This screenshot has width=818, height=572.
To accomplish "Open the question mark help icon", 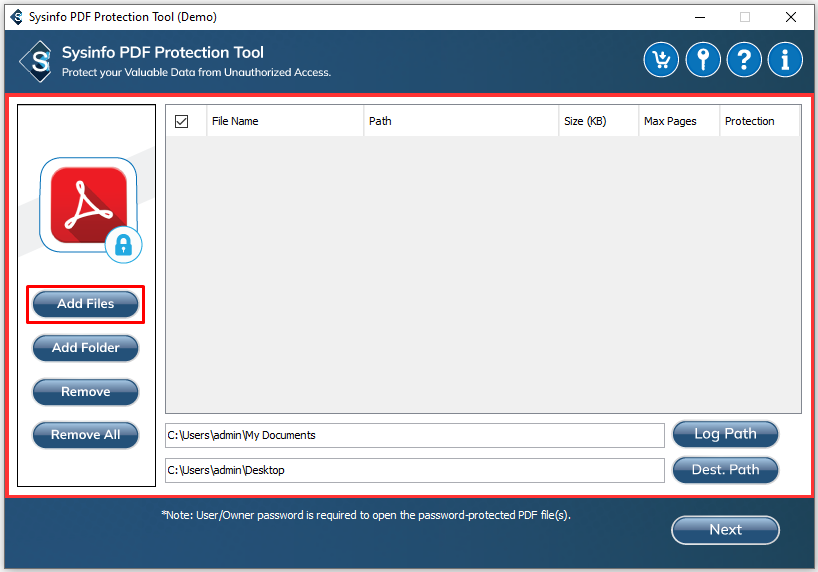I will (744, 60).
